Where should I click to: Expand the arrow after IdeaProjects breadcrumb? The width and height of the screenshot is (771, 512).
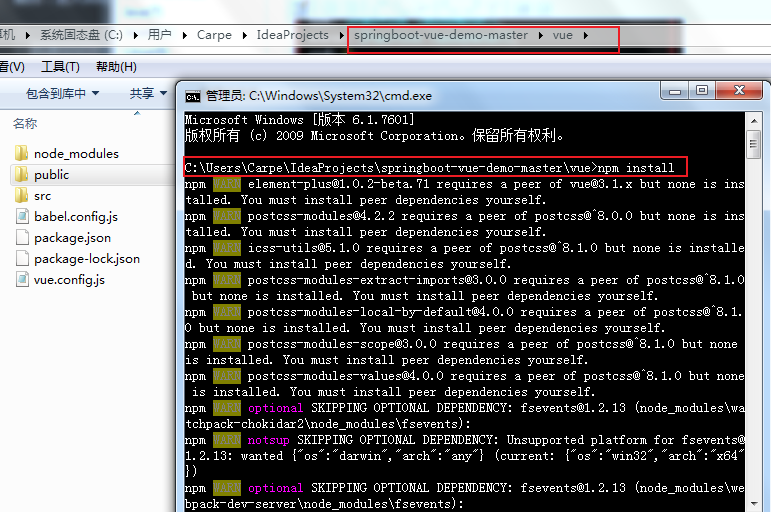click(341, 35)
